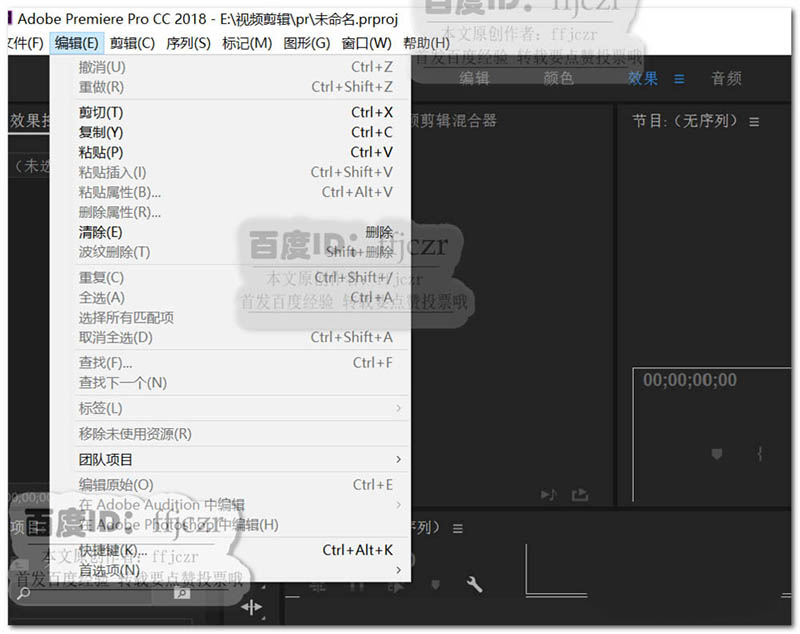The width and height of the screenshot is (800, 634).
Task: Open the 帮助(H) menu
Action: pos(427,43)
